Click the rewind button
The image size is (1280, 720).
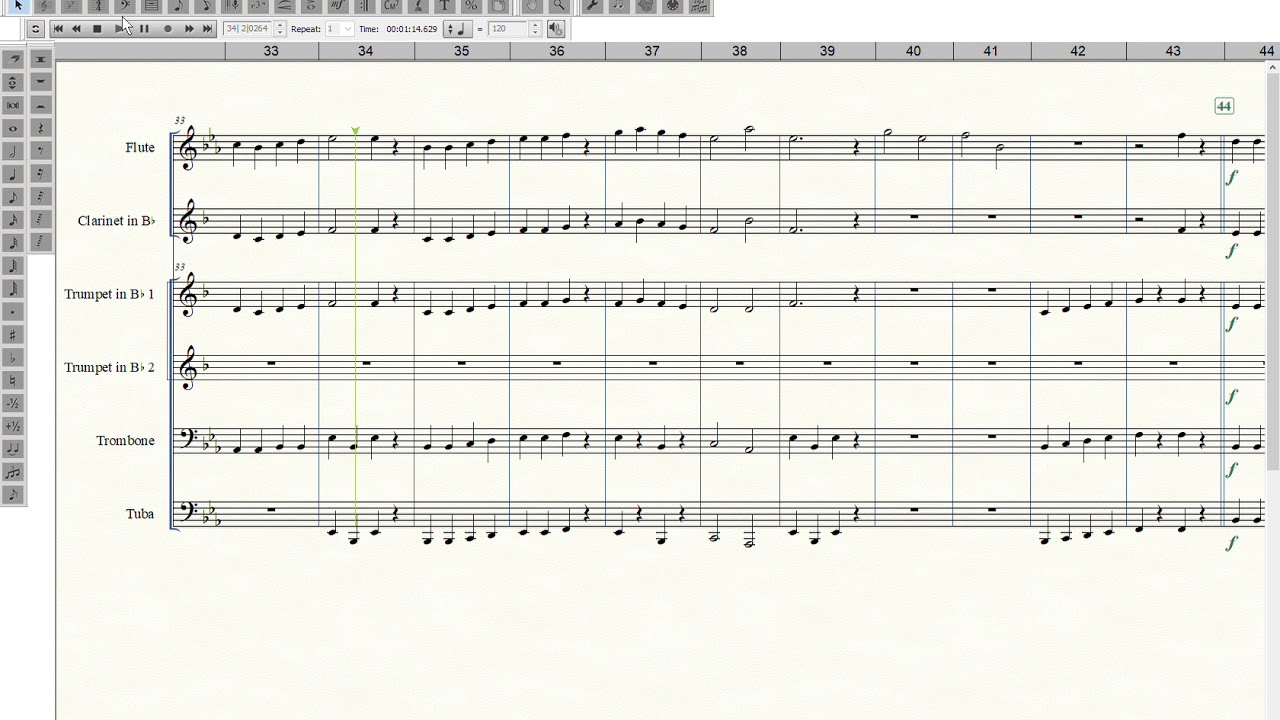point(77,29)
